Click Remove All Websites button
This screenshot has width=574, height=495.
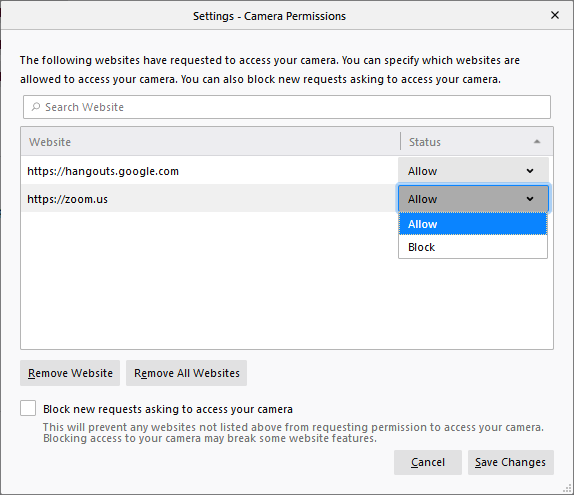(186, 373)
